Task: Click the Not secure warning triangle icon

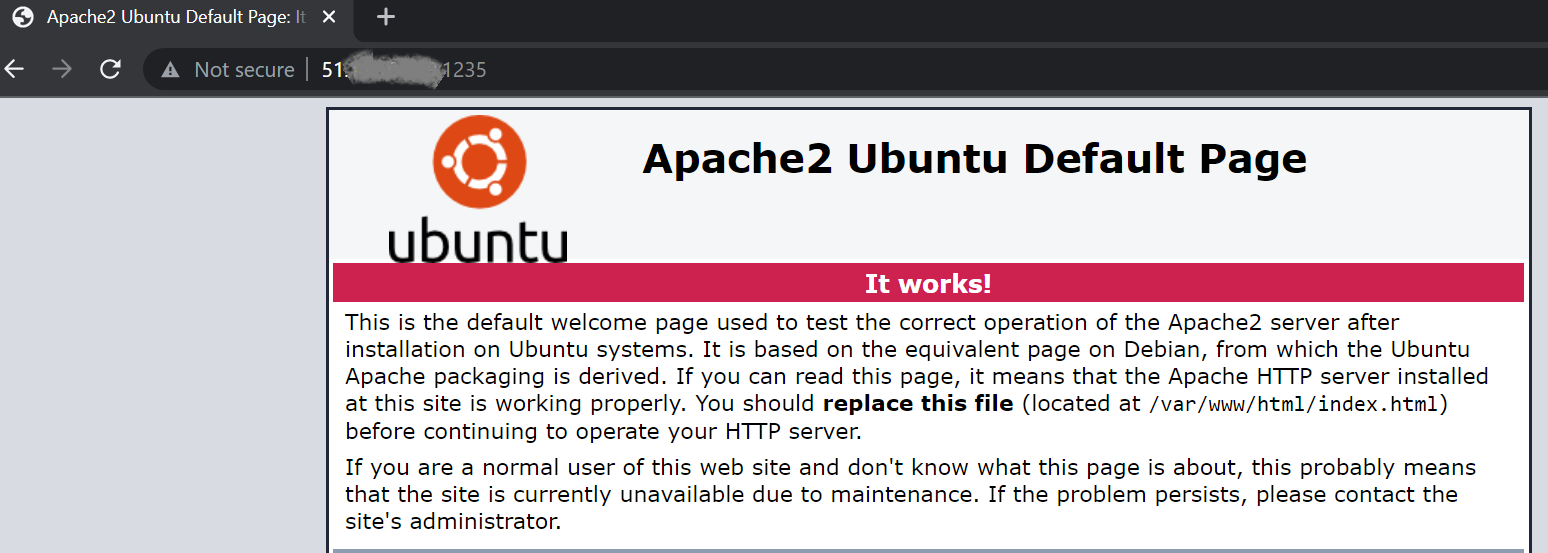Action: pos(171,70)
